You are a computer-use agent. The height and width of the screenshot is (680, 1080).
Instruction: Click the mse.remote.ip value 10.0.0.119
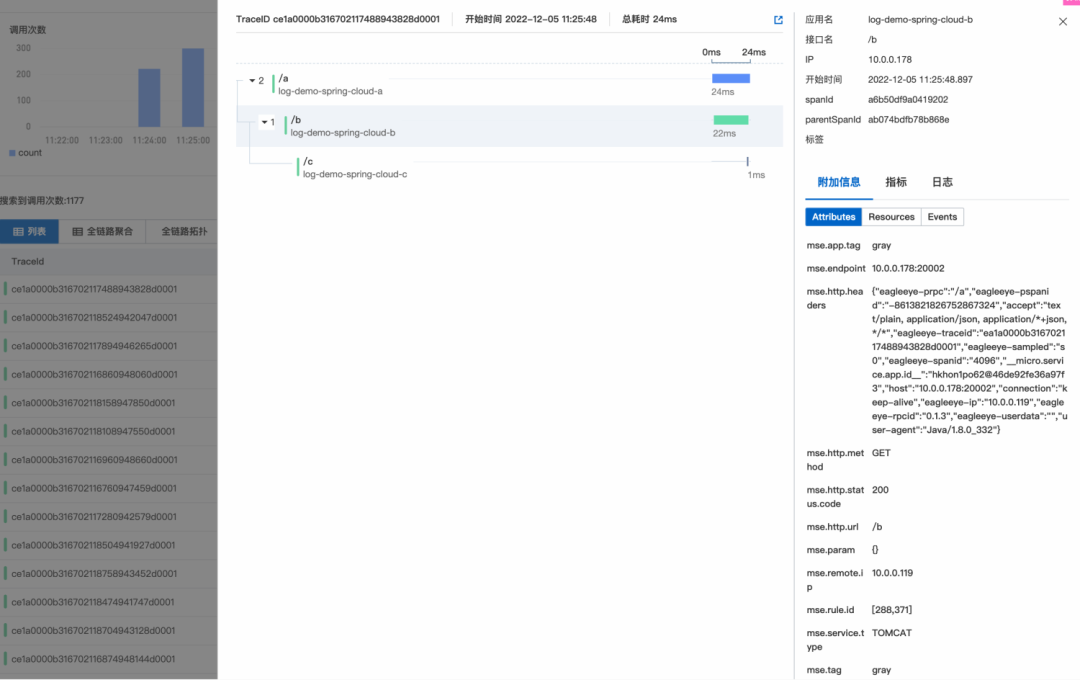coord(892,573)
